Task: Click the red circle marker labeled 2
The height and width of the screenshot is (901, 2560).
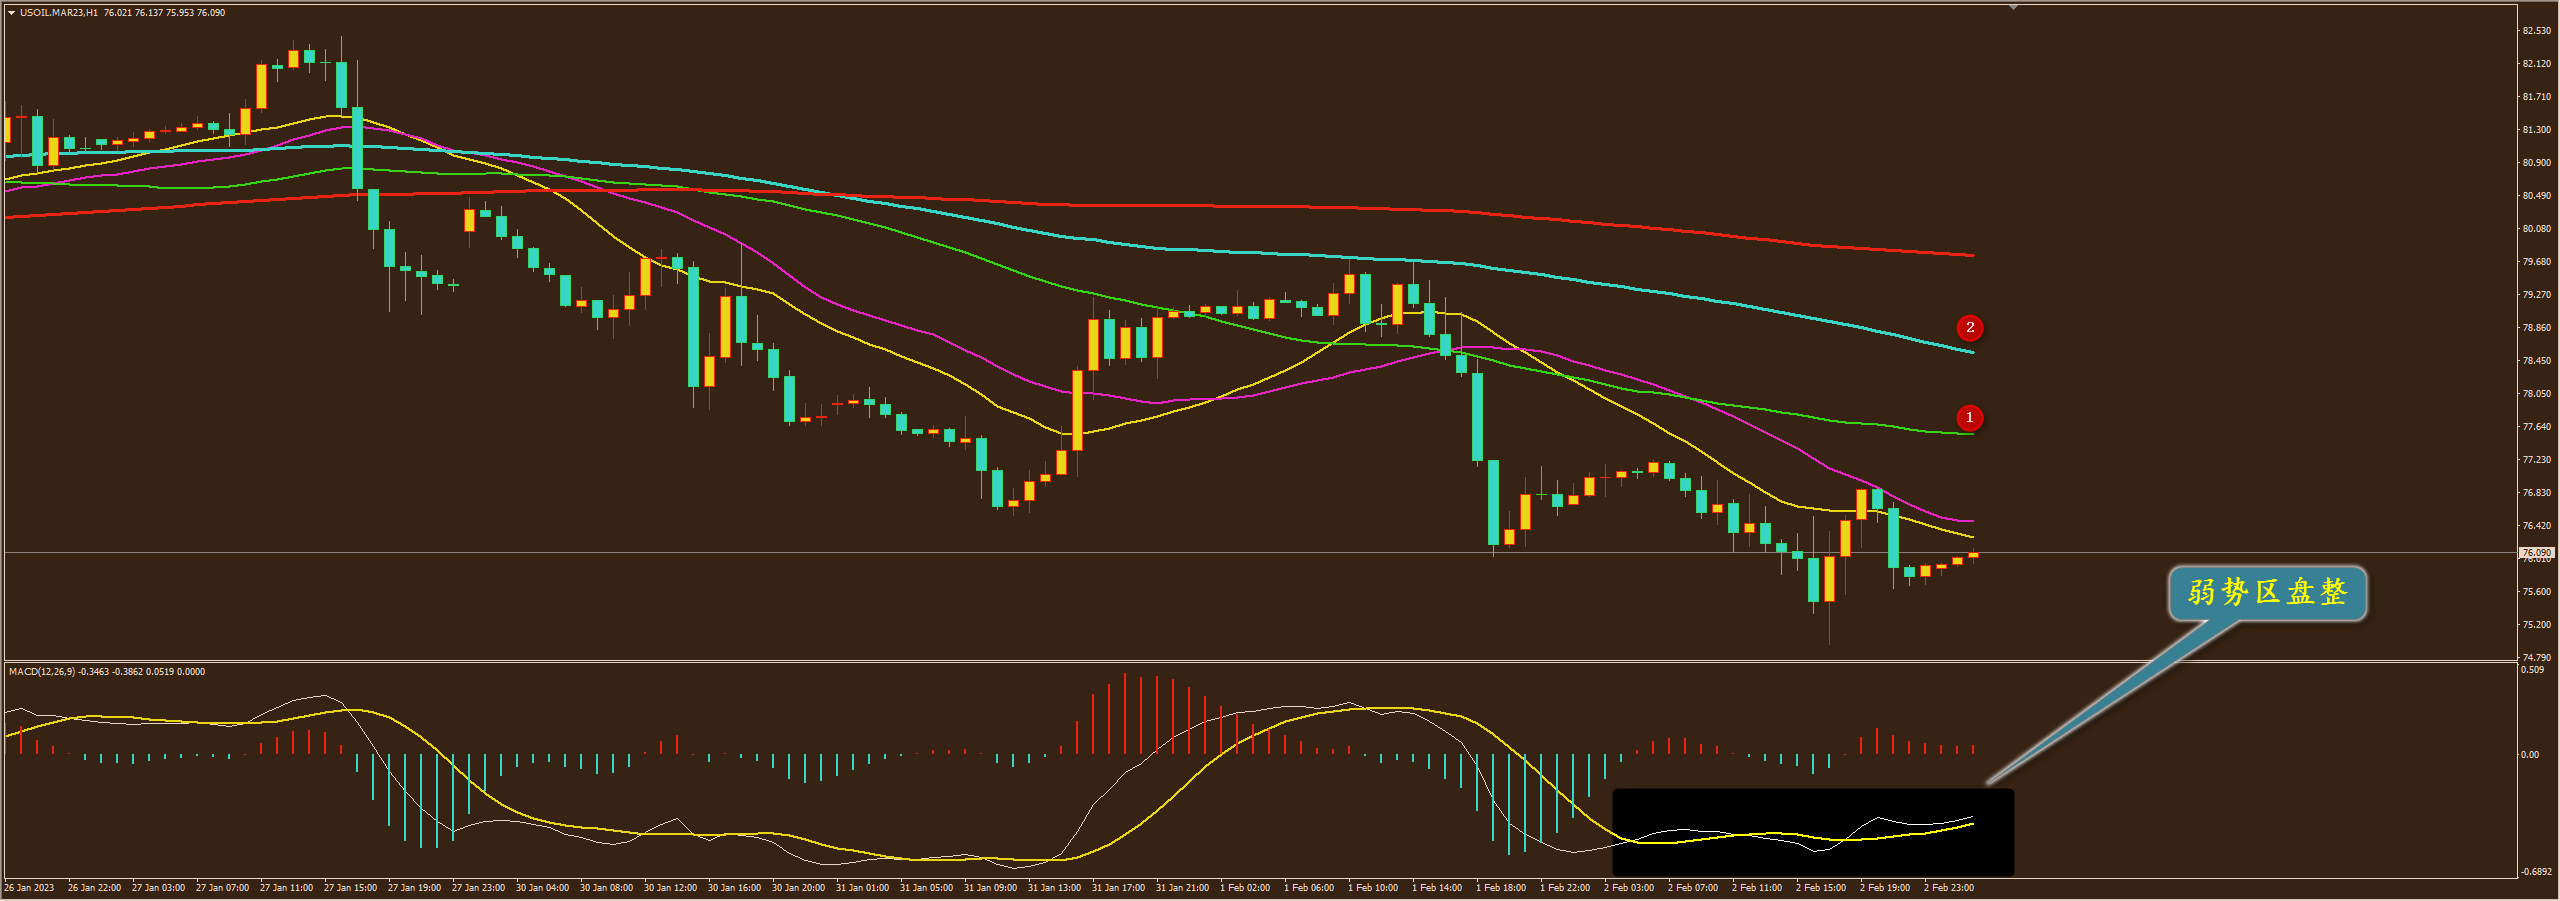Action: tap(1970, 328)
